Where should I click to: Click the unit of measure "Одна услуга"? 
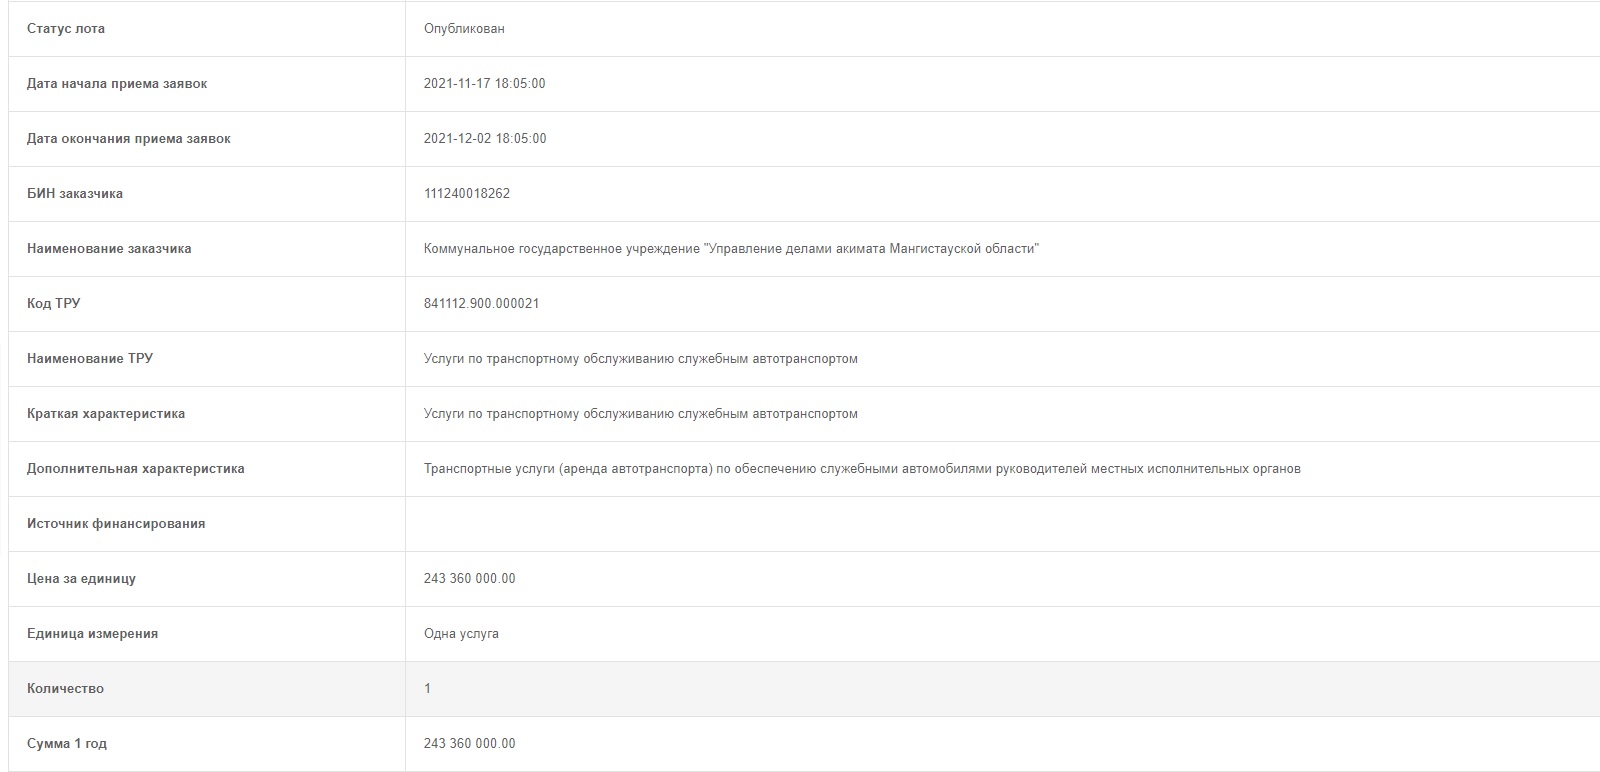pyautogui.click(x=461, y=634)
